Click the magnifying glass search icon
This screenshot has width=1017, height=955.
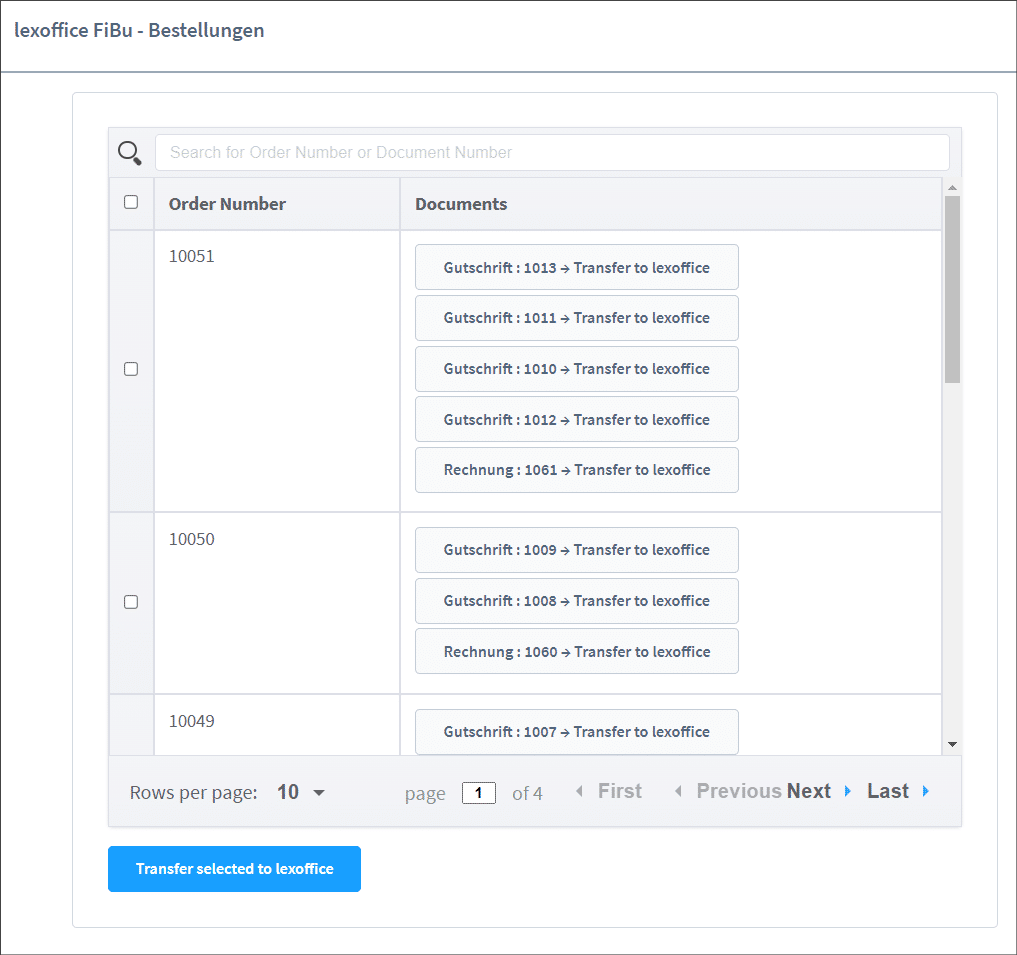point(130,153)
